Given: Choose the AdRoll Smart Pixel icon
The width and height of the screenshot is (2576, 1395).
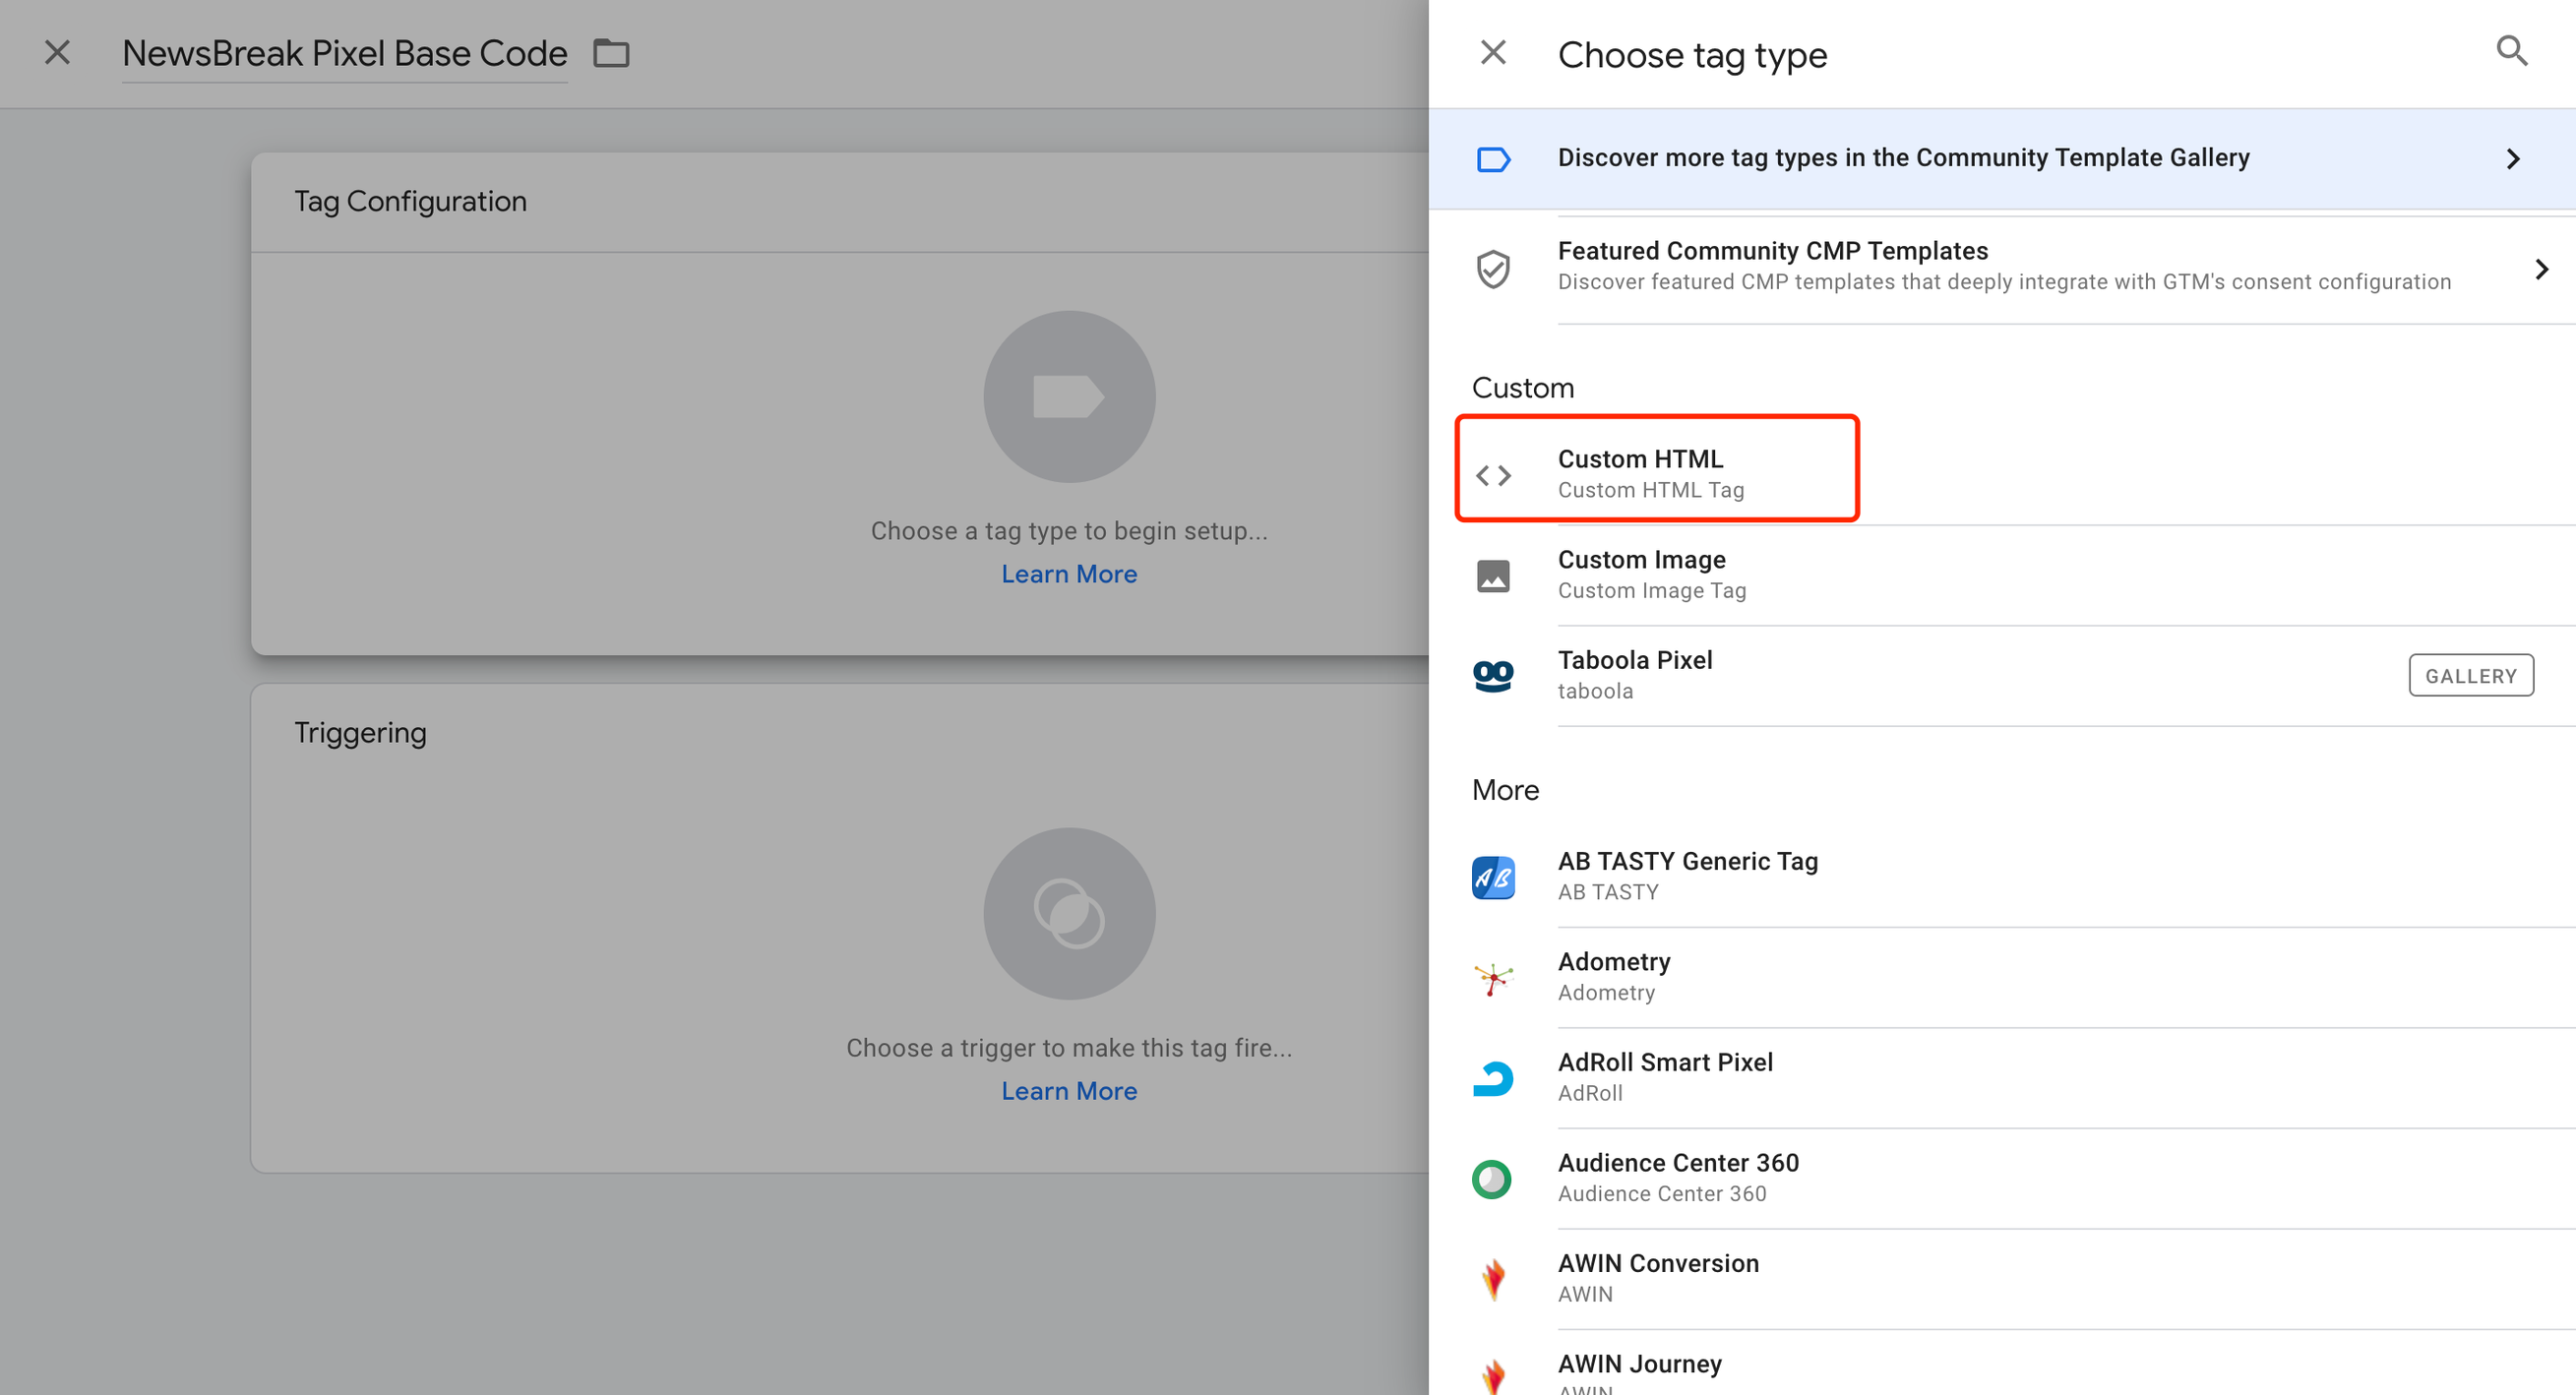Looking at the screenshot, I should (1492, 1078).
